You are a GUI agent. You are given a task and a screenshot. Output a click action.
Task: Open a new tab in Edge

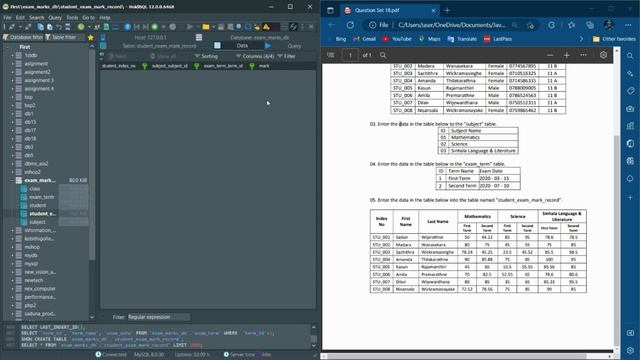pyautogui.click(x=447, y=10)
